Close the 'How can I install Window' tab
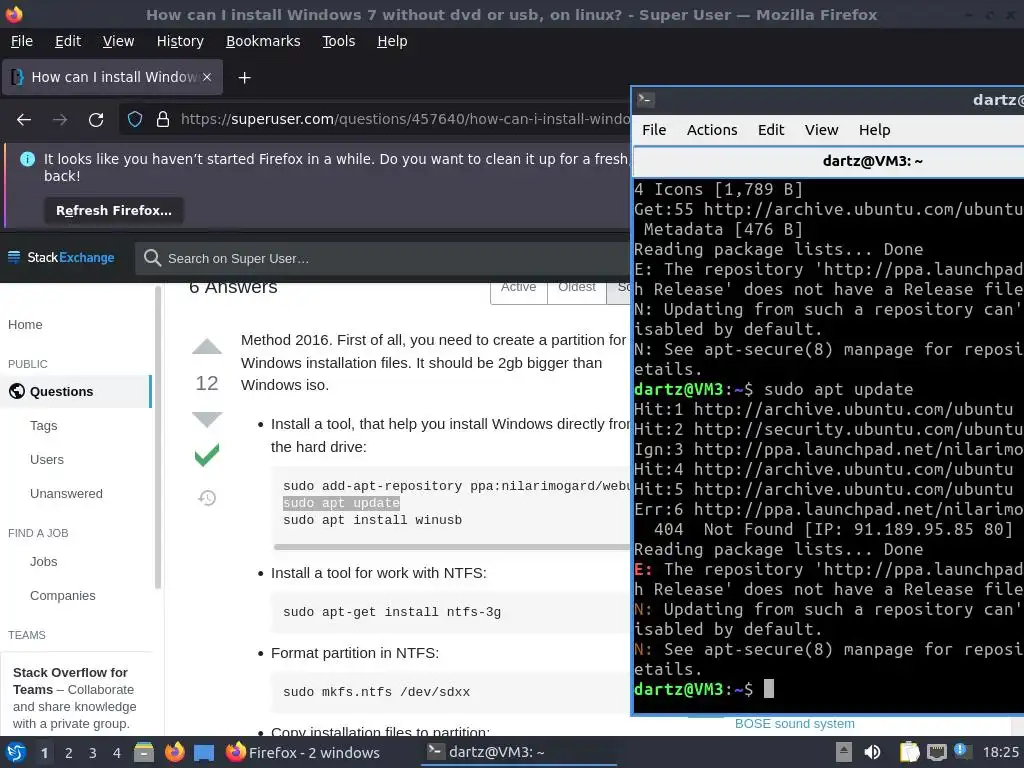The image size is (1024, 768). tap(206, 77)
